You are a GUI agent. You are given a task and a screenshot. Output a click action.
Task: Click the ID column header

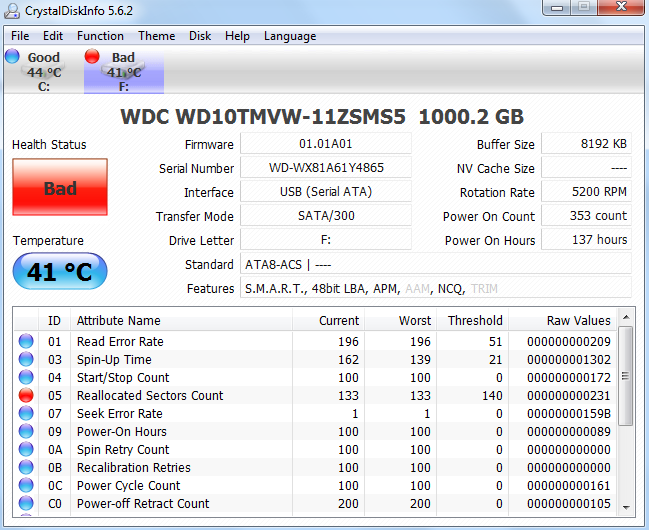point(54,320)
